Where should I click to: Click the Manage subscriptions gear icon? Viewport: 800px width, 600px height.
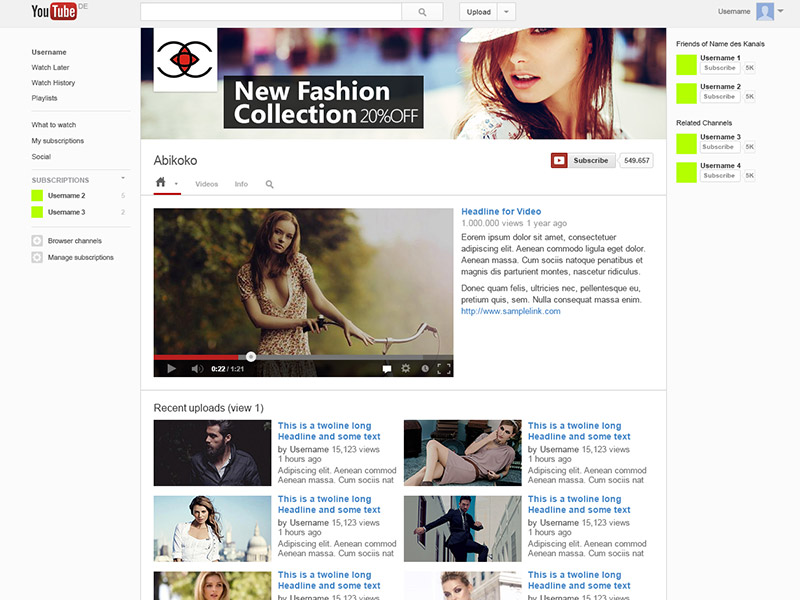coord(37,257)
